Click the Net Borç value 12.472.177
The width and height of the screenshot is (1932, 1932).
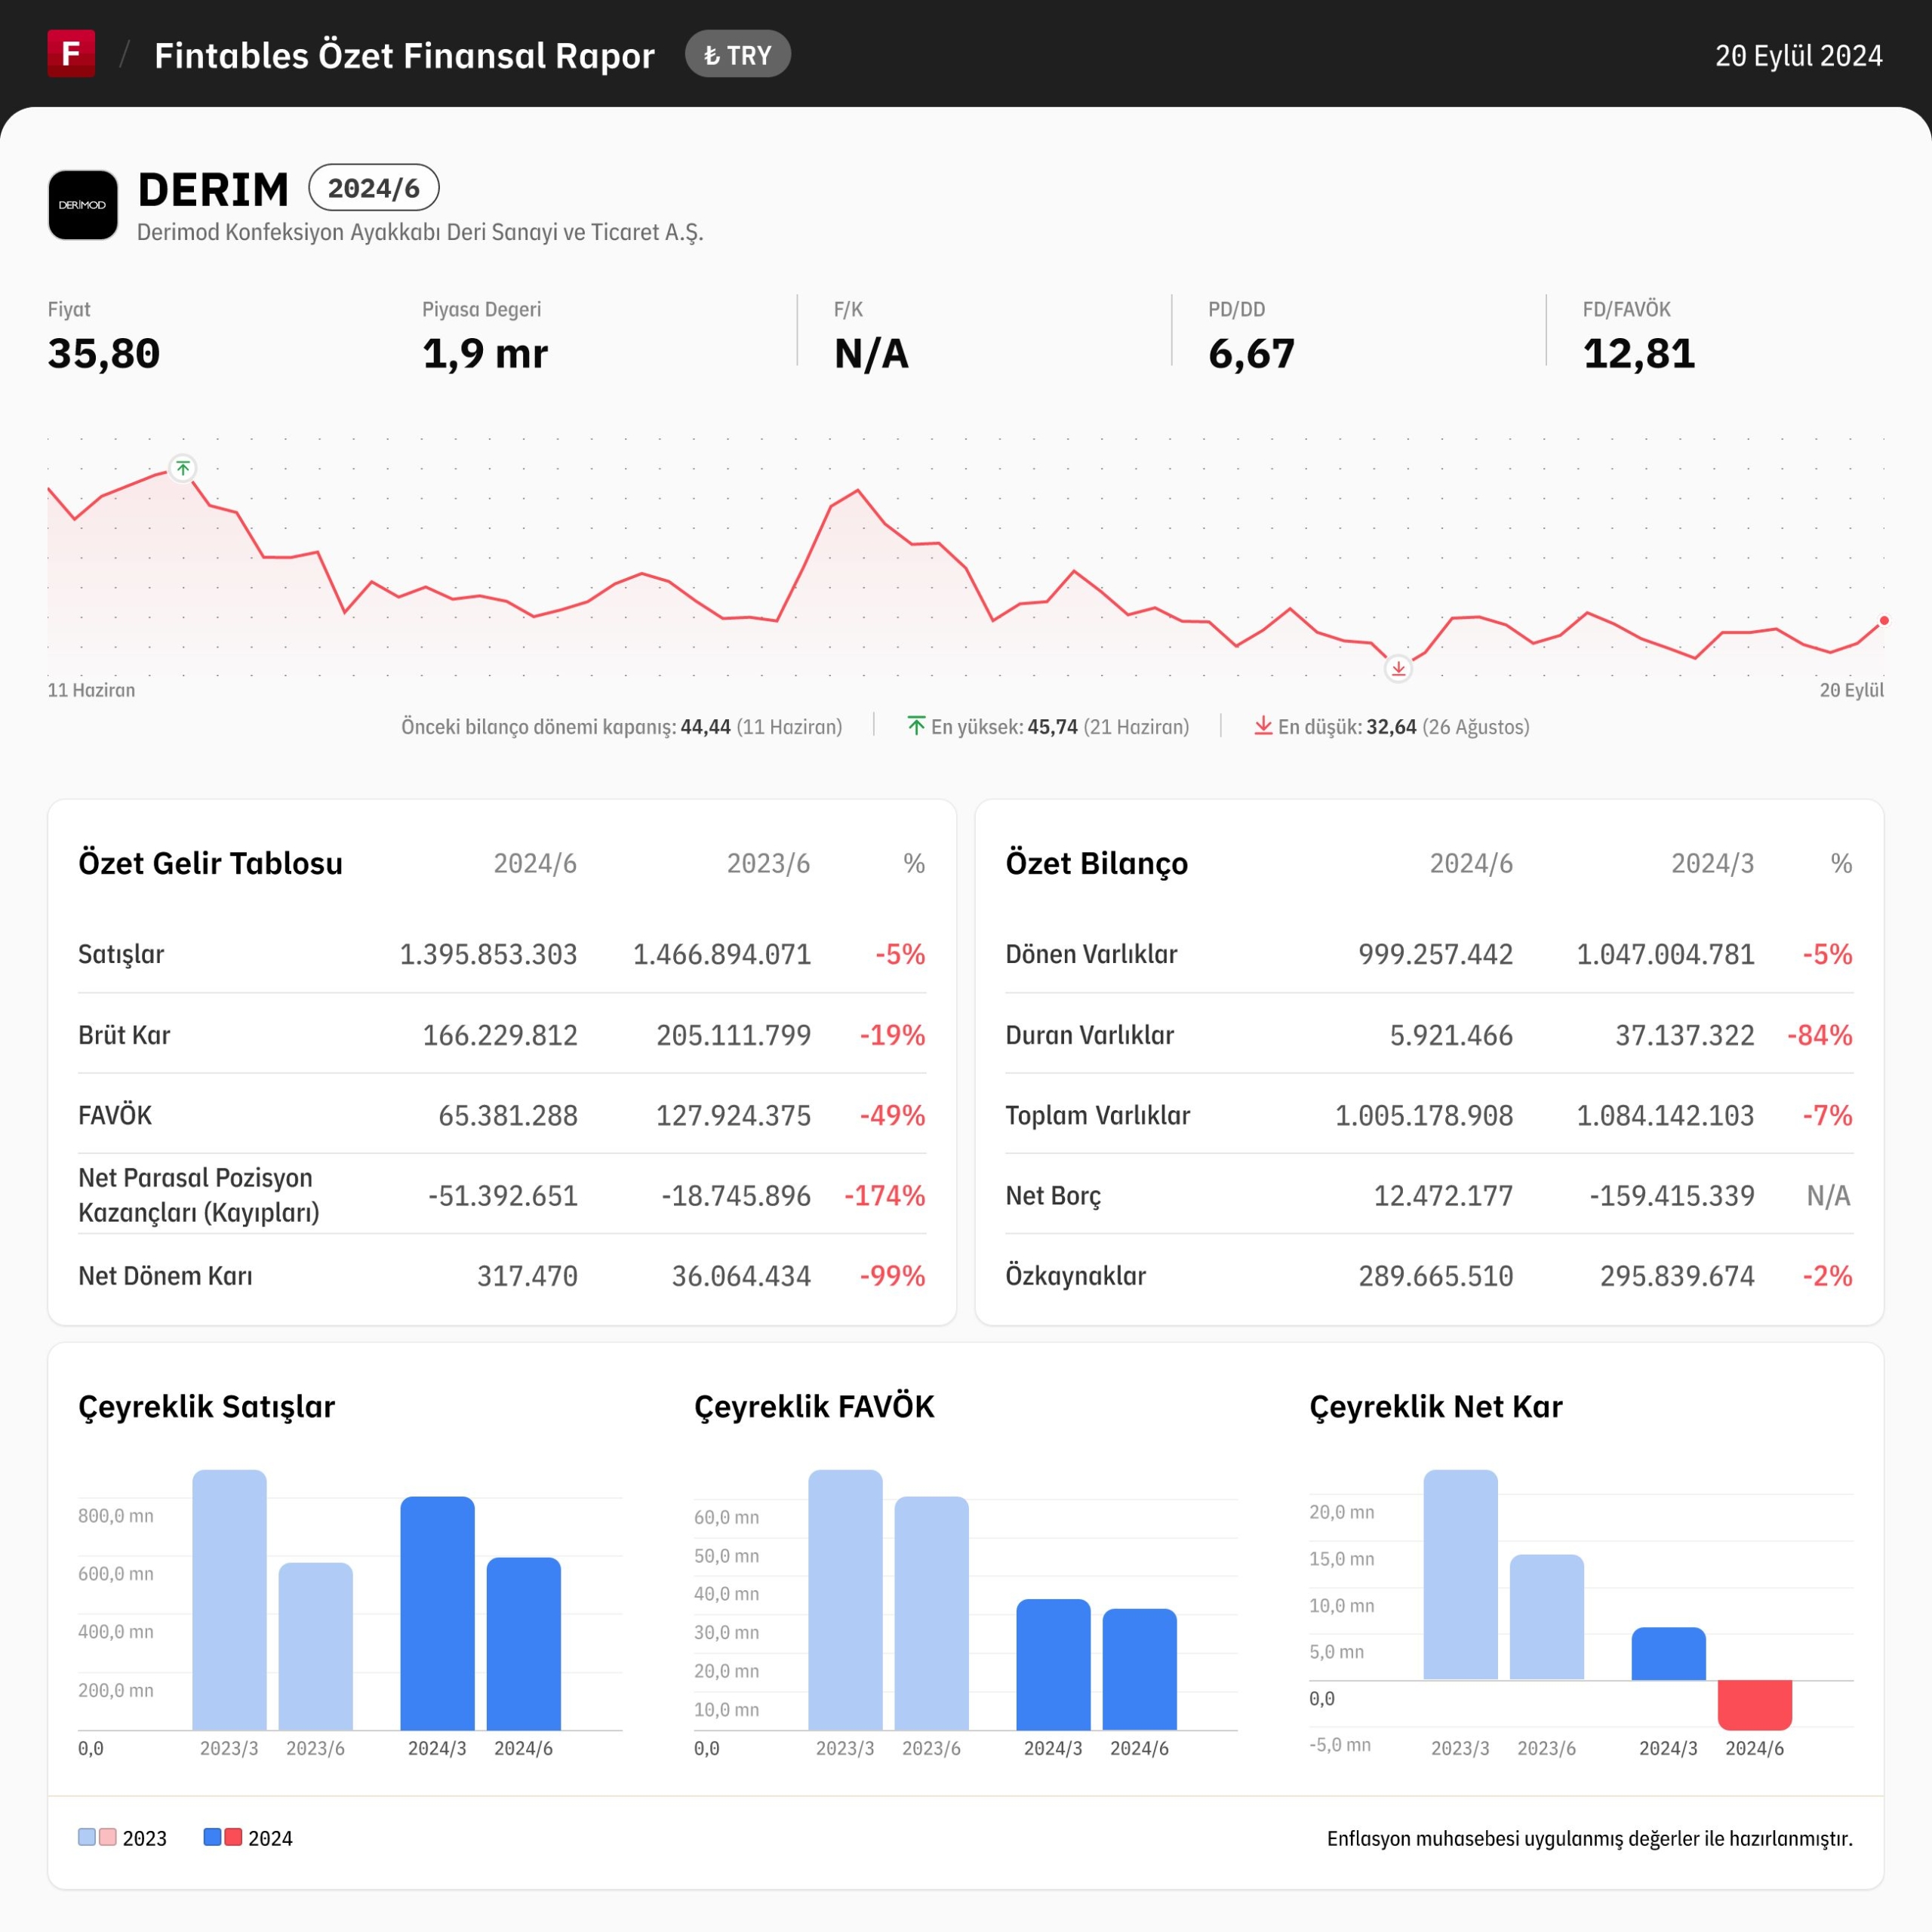tap(1443, 1196)
